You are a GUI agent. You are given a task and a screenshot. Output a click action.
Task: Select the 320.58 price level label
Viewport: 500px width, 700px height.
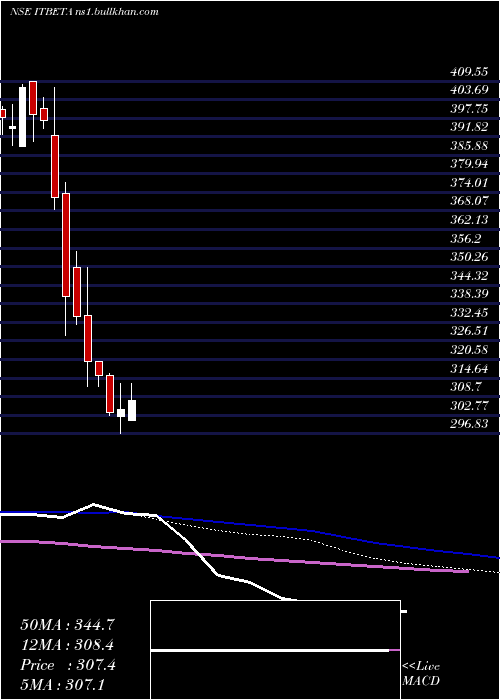(x=469, y=350)
